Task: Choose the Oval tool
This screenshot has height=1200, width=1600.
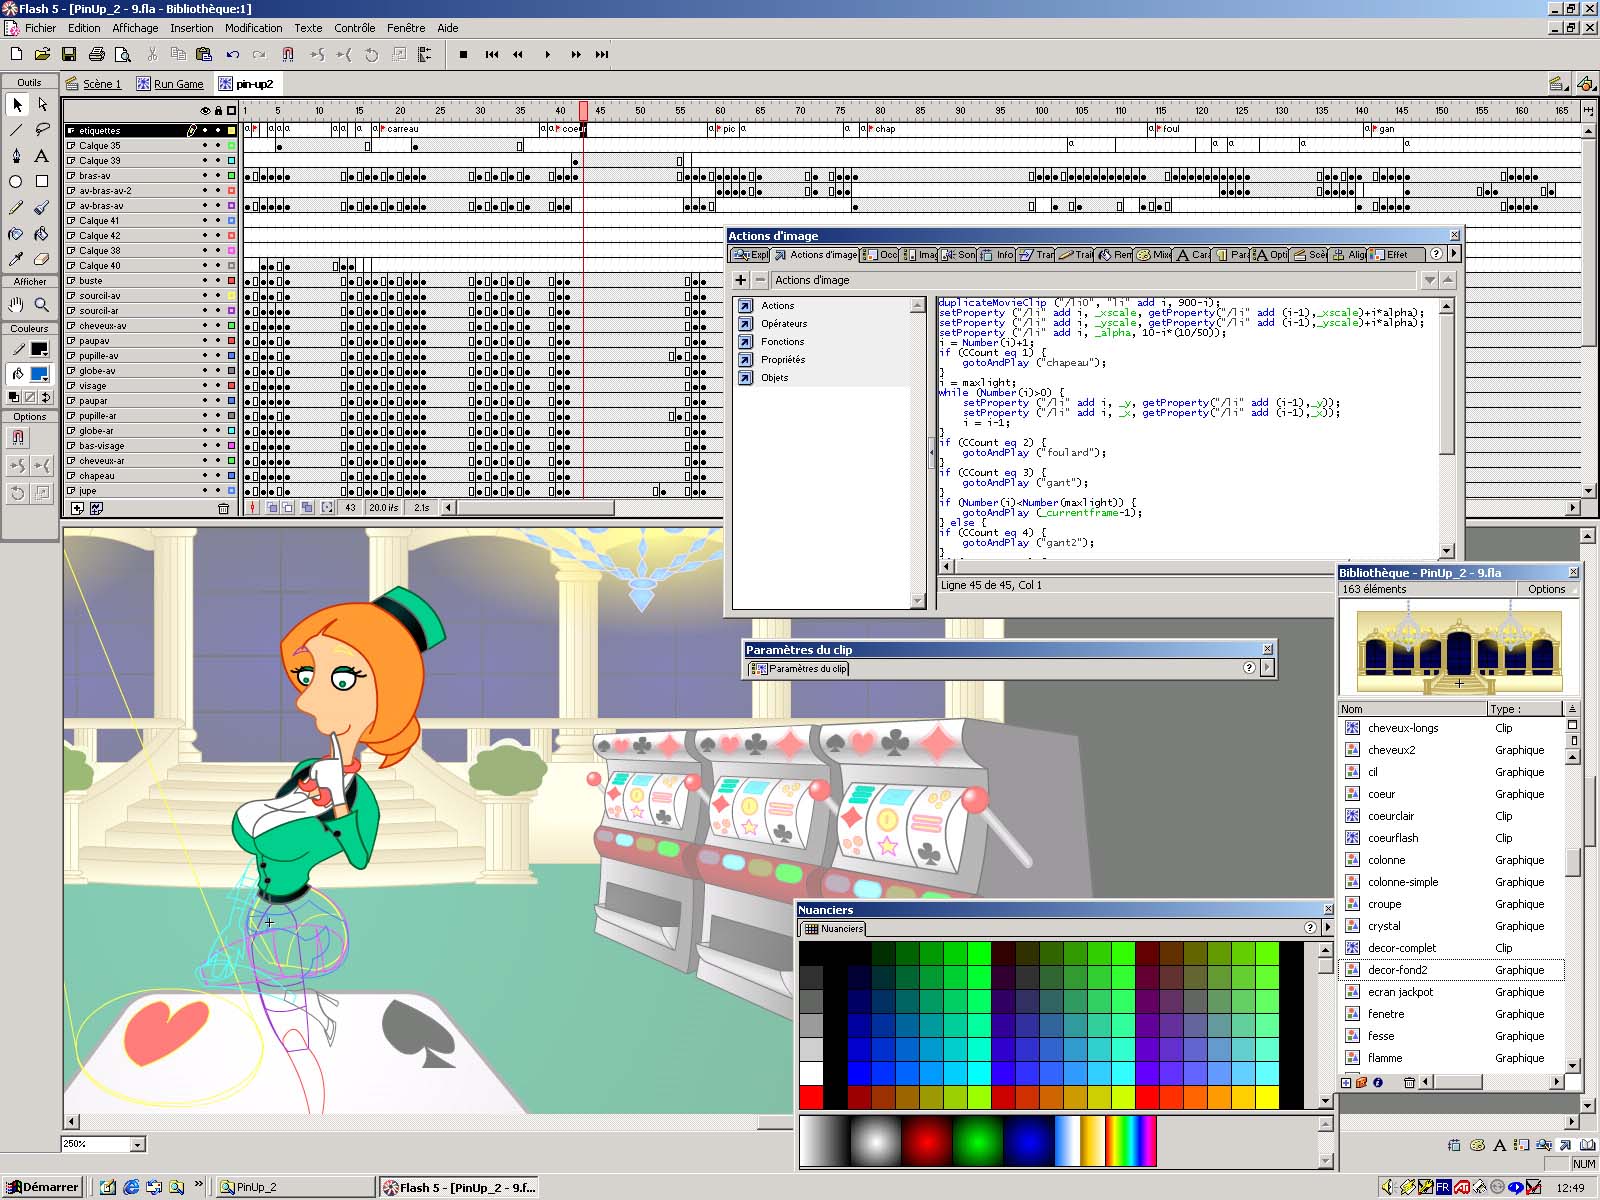Action: [17, 182]
